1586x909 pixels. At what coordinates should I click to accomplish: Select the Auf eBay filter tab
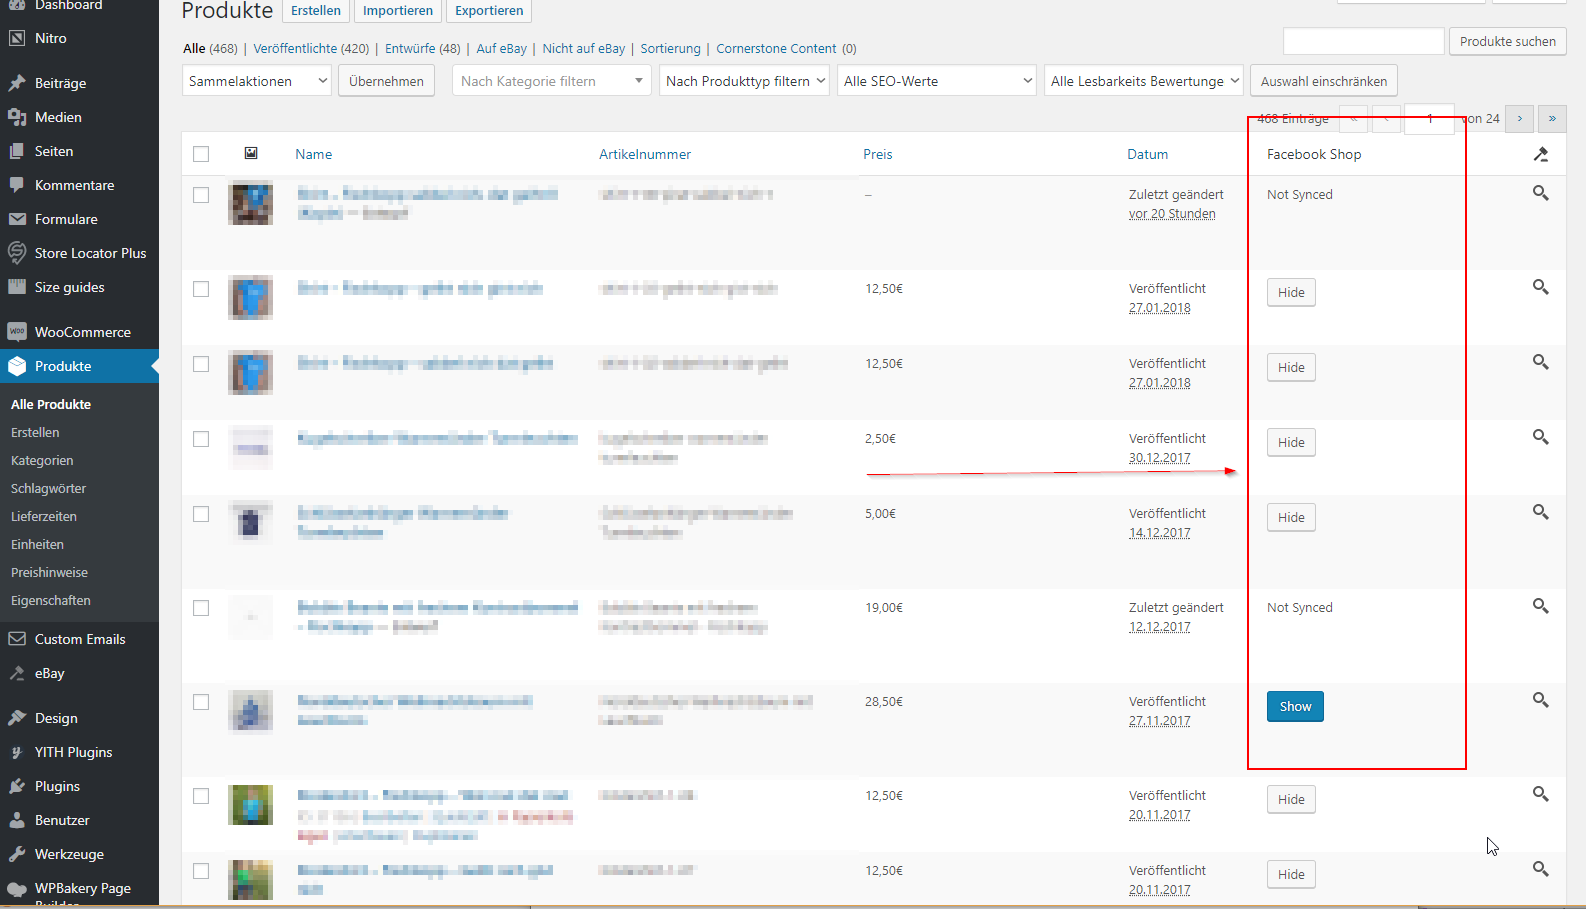(x=501, y=48)
